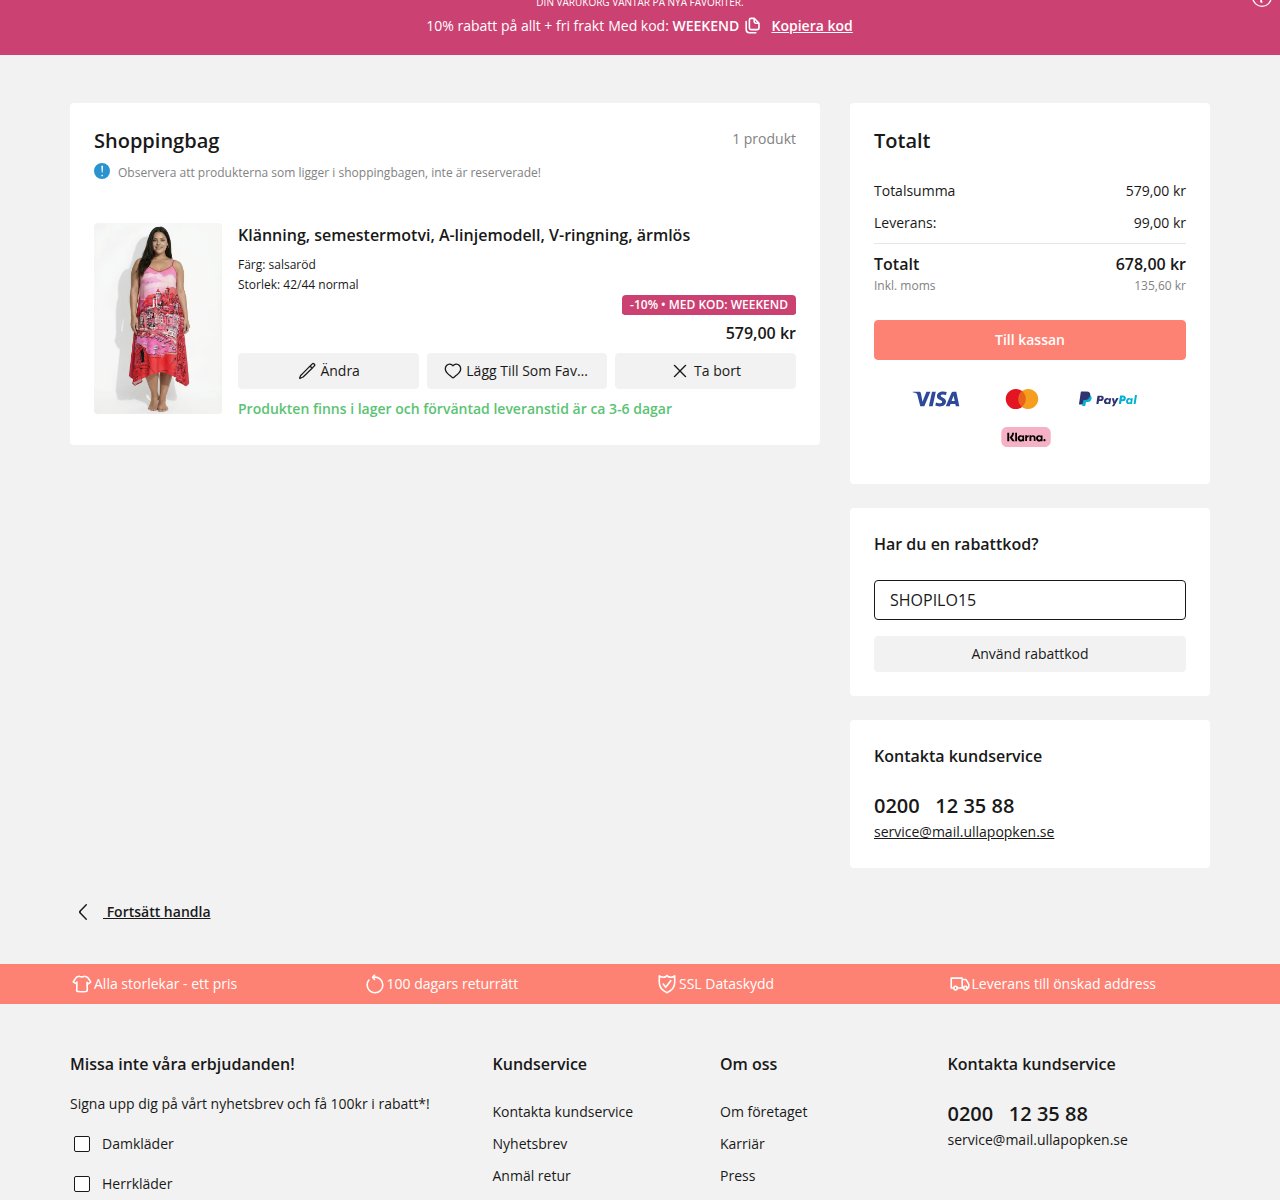
Task: Select the Klarna payment badge
Action: click(1026, 437)
